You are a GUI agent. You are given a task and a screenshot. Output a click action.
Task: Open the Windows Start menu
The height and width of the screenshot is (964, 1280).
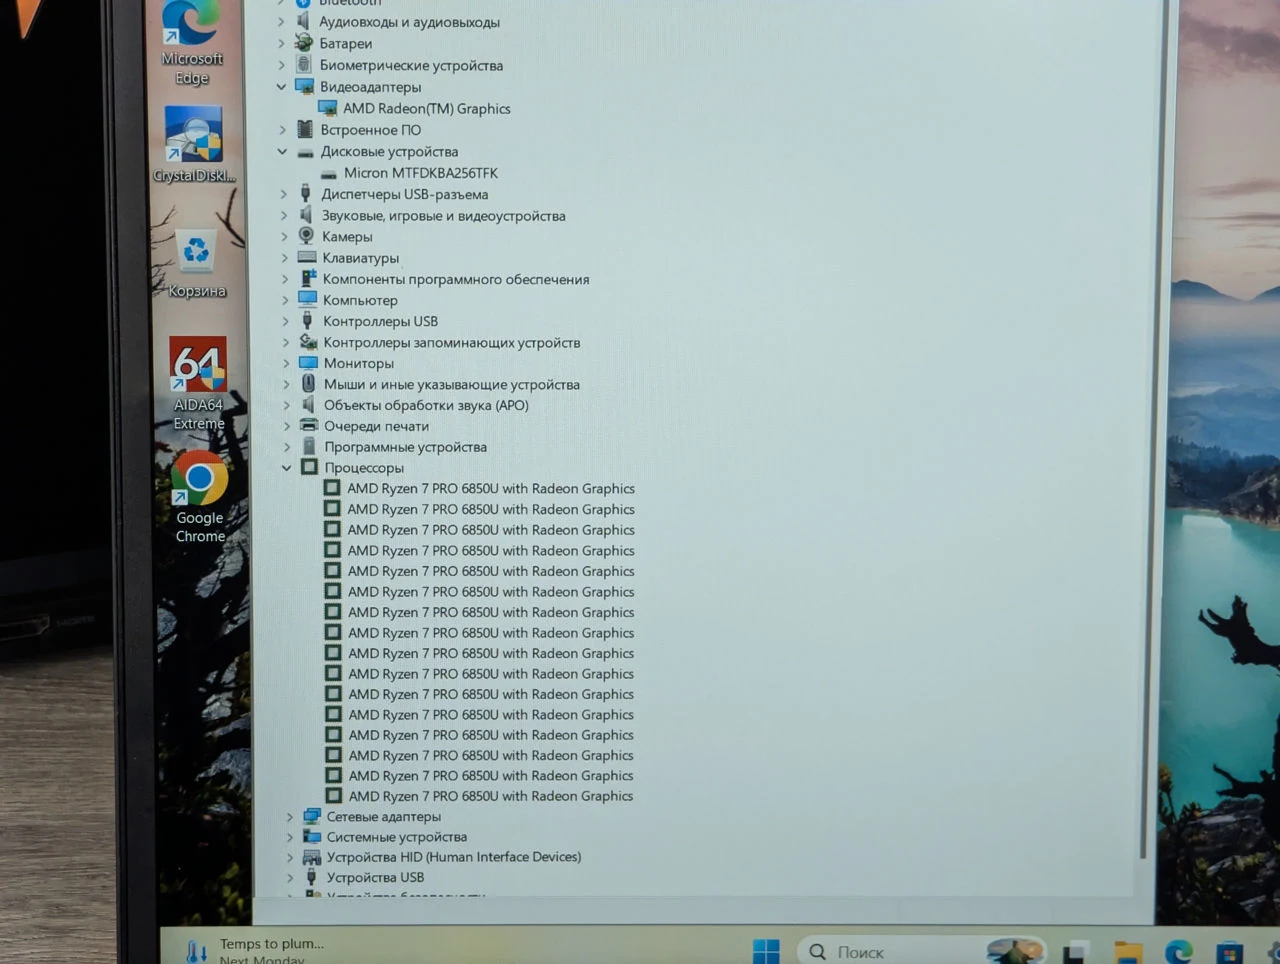(x=766, y=951)
